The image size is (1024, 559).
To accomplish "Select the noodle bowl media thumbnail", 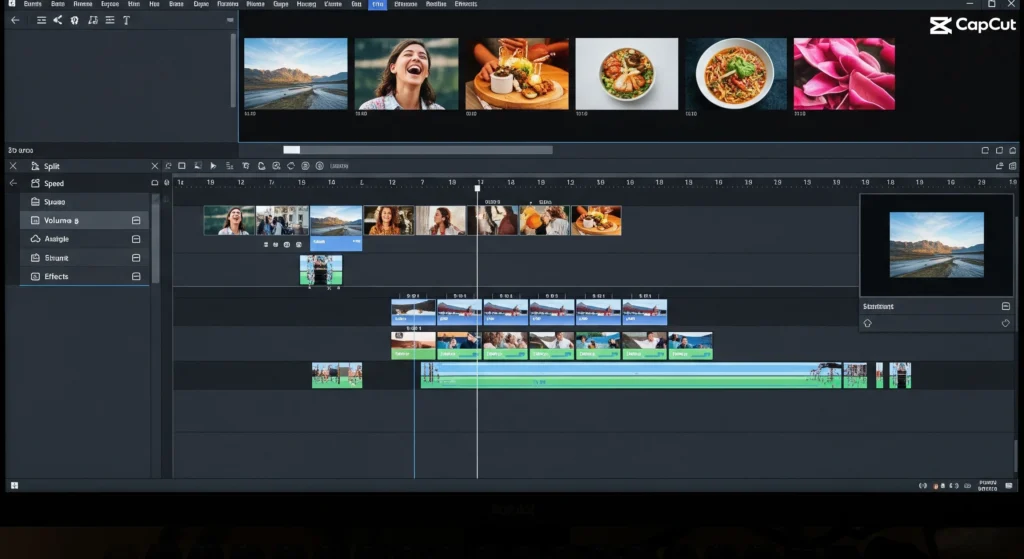I will coord(736,74).
